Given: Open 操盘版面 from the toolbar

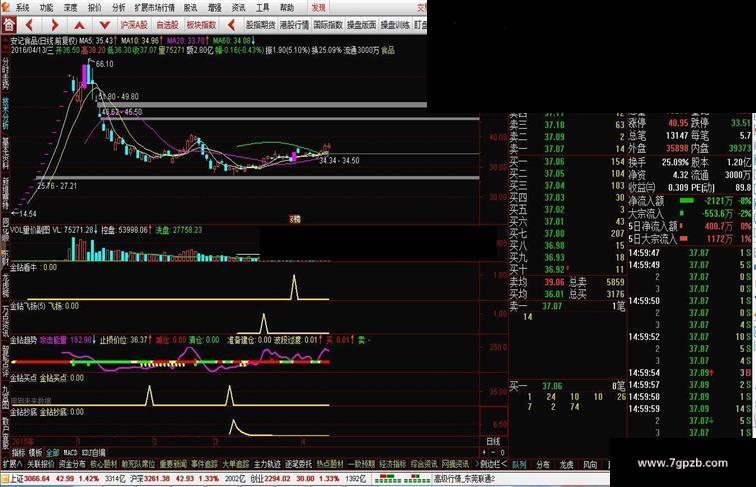Looking at the screenshot, I should pos(362,25).
